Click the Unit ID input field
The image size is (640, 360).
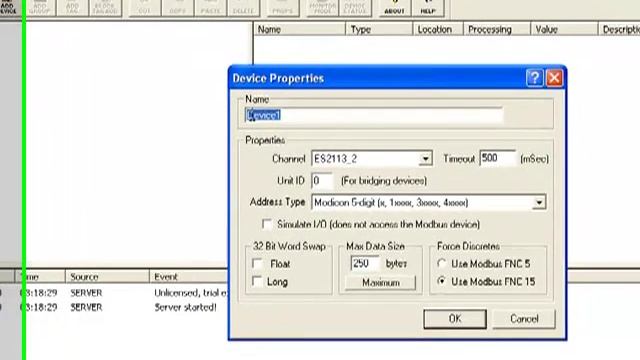click(x=322, y=181)
